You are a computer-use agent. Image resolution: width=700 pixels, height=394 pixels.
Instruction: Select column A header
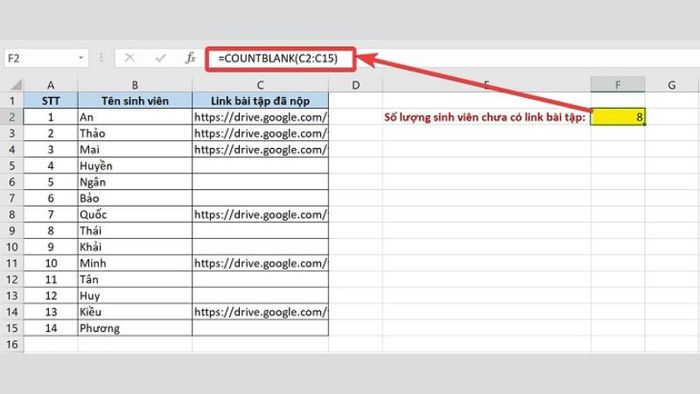[50, 85]
